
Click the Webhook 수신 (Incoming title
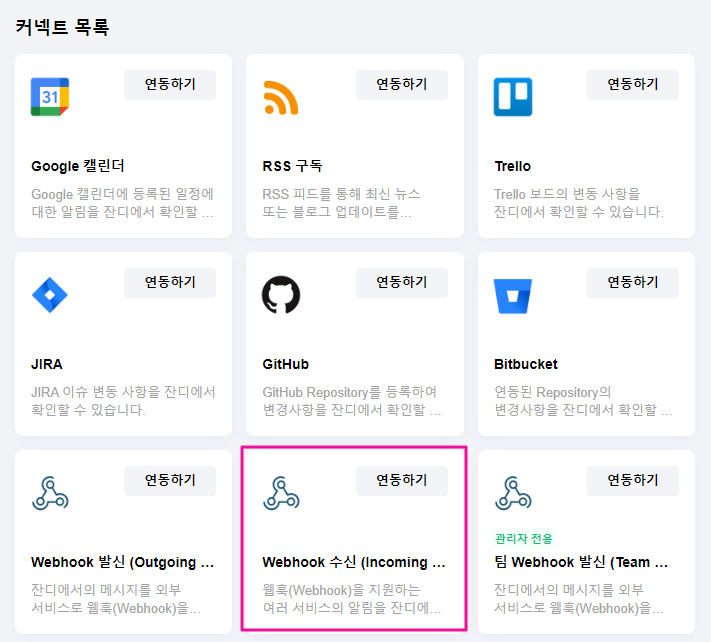[x=354, y=562]
